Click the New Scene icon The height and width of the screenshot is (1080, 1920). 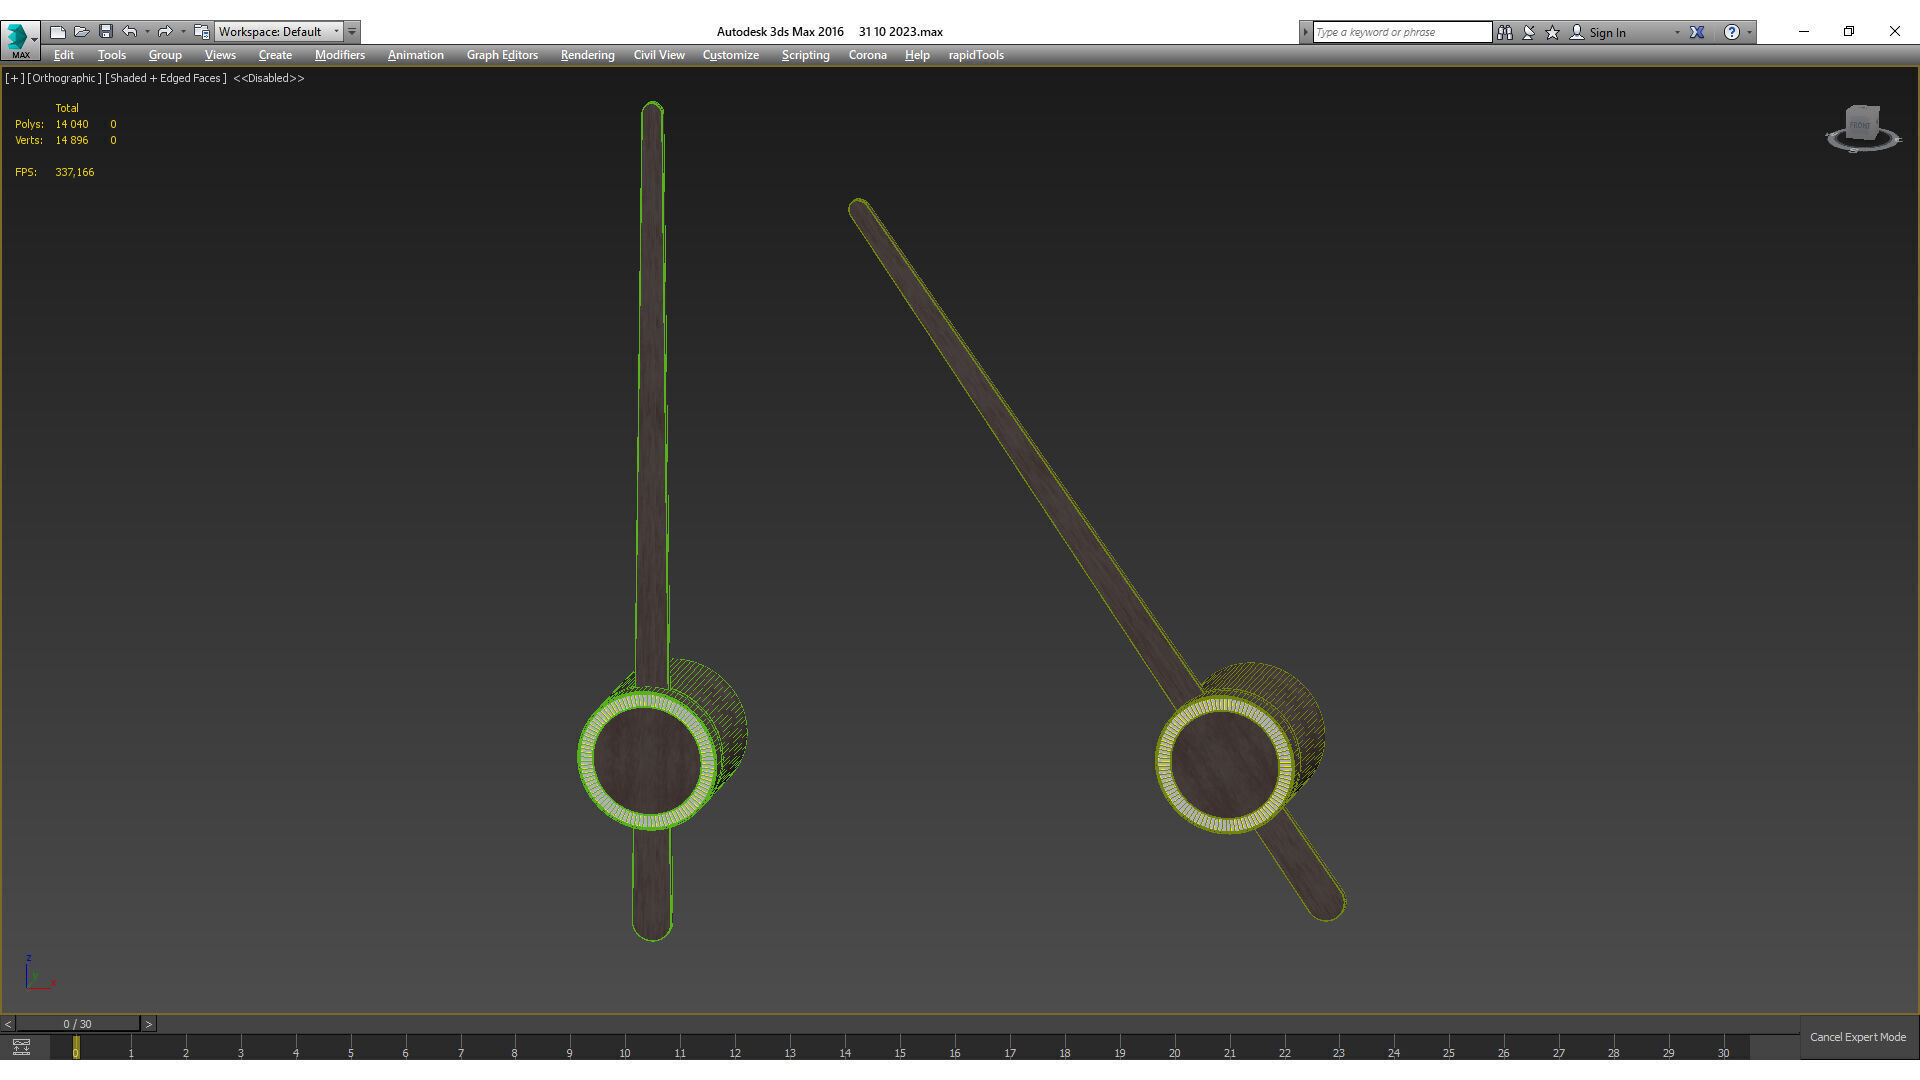point(58,32)
